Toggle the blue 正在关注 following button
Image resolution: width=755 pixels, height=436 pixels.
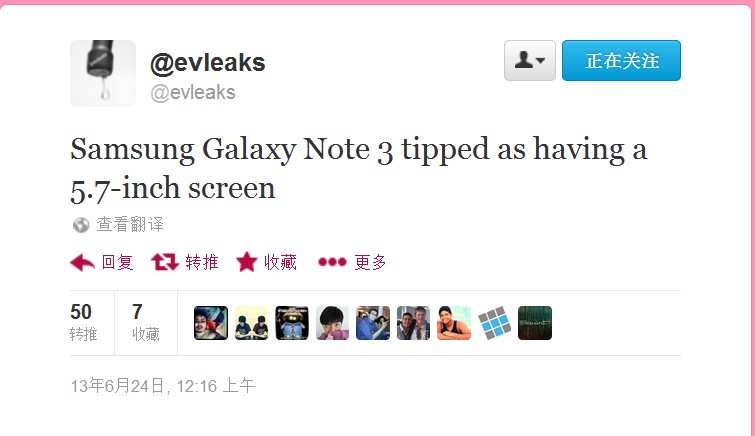tap(621, 61)
